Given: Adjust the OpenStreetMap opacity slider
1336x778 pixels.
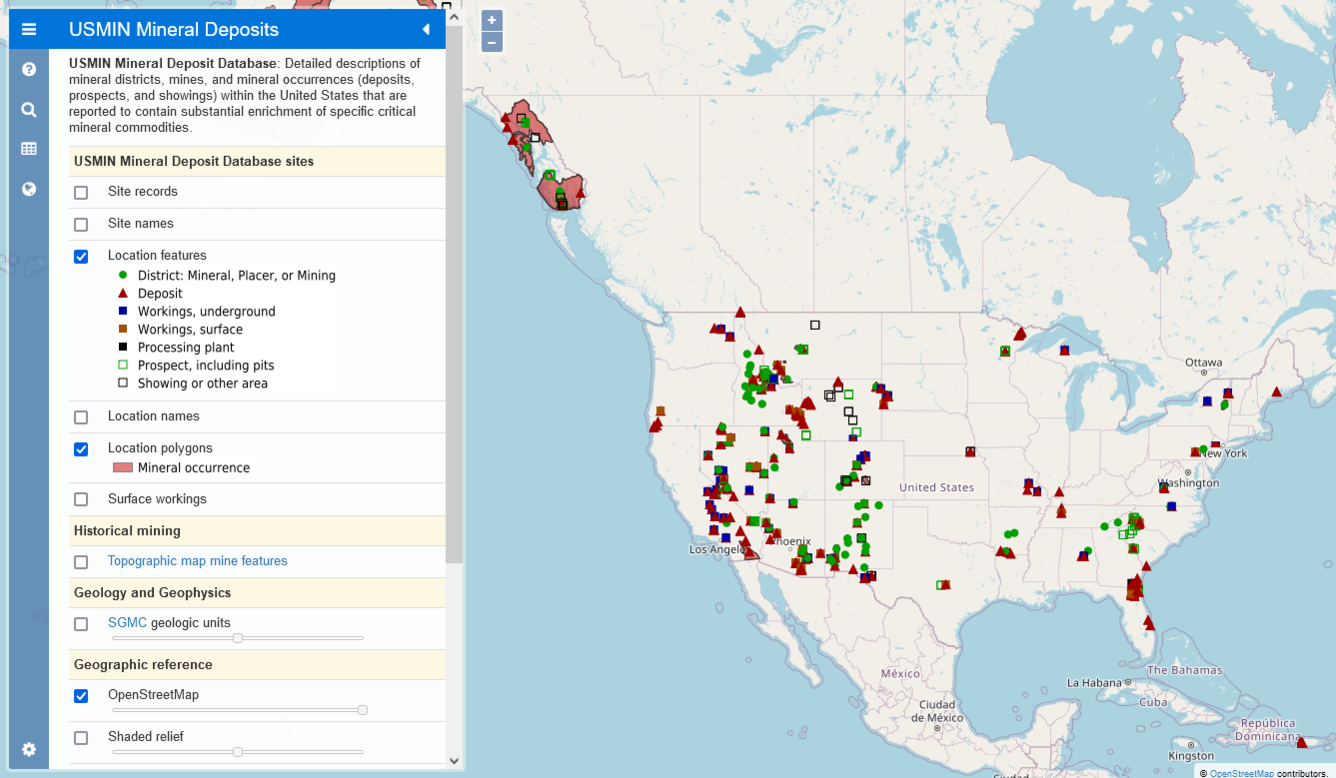Looking at the screenshot, I should [x=362, y=710].
